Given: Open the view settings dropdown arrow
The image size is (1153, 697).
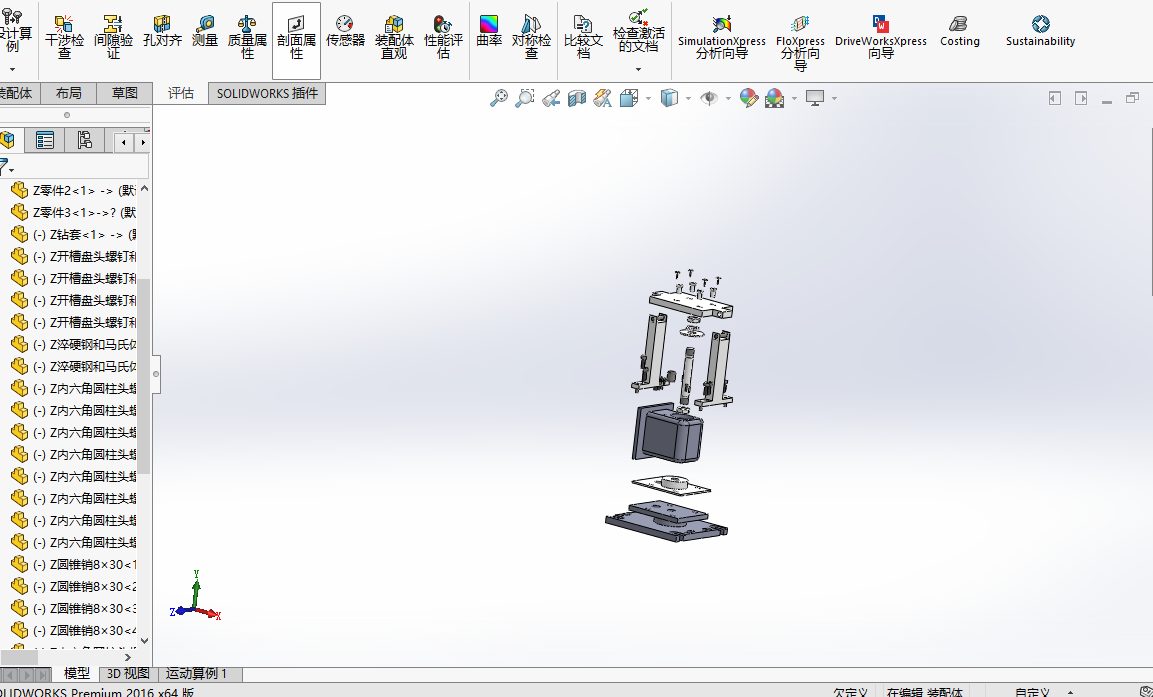Looking at the screenshot, I should tap(835, 98).
